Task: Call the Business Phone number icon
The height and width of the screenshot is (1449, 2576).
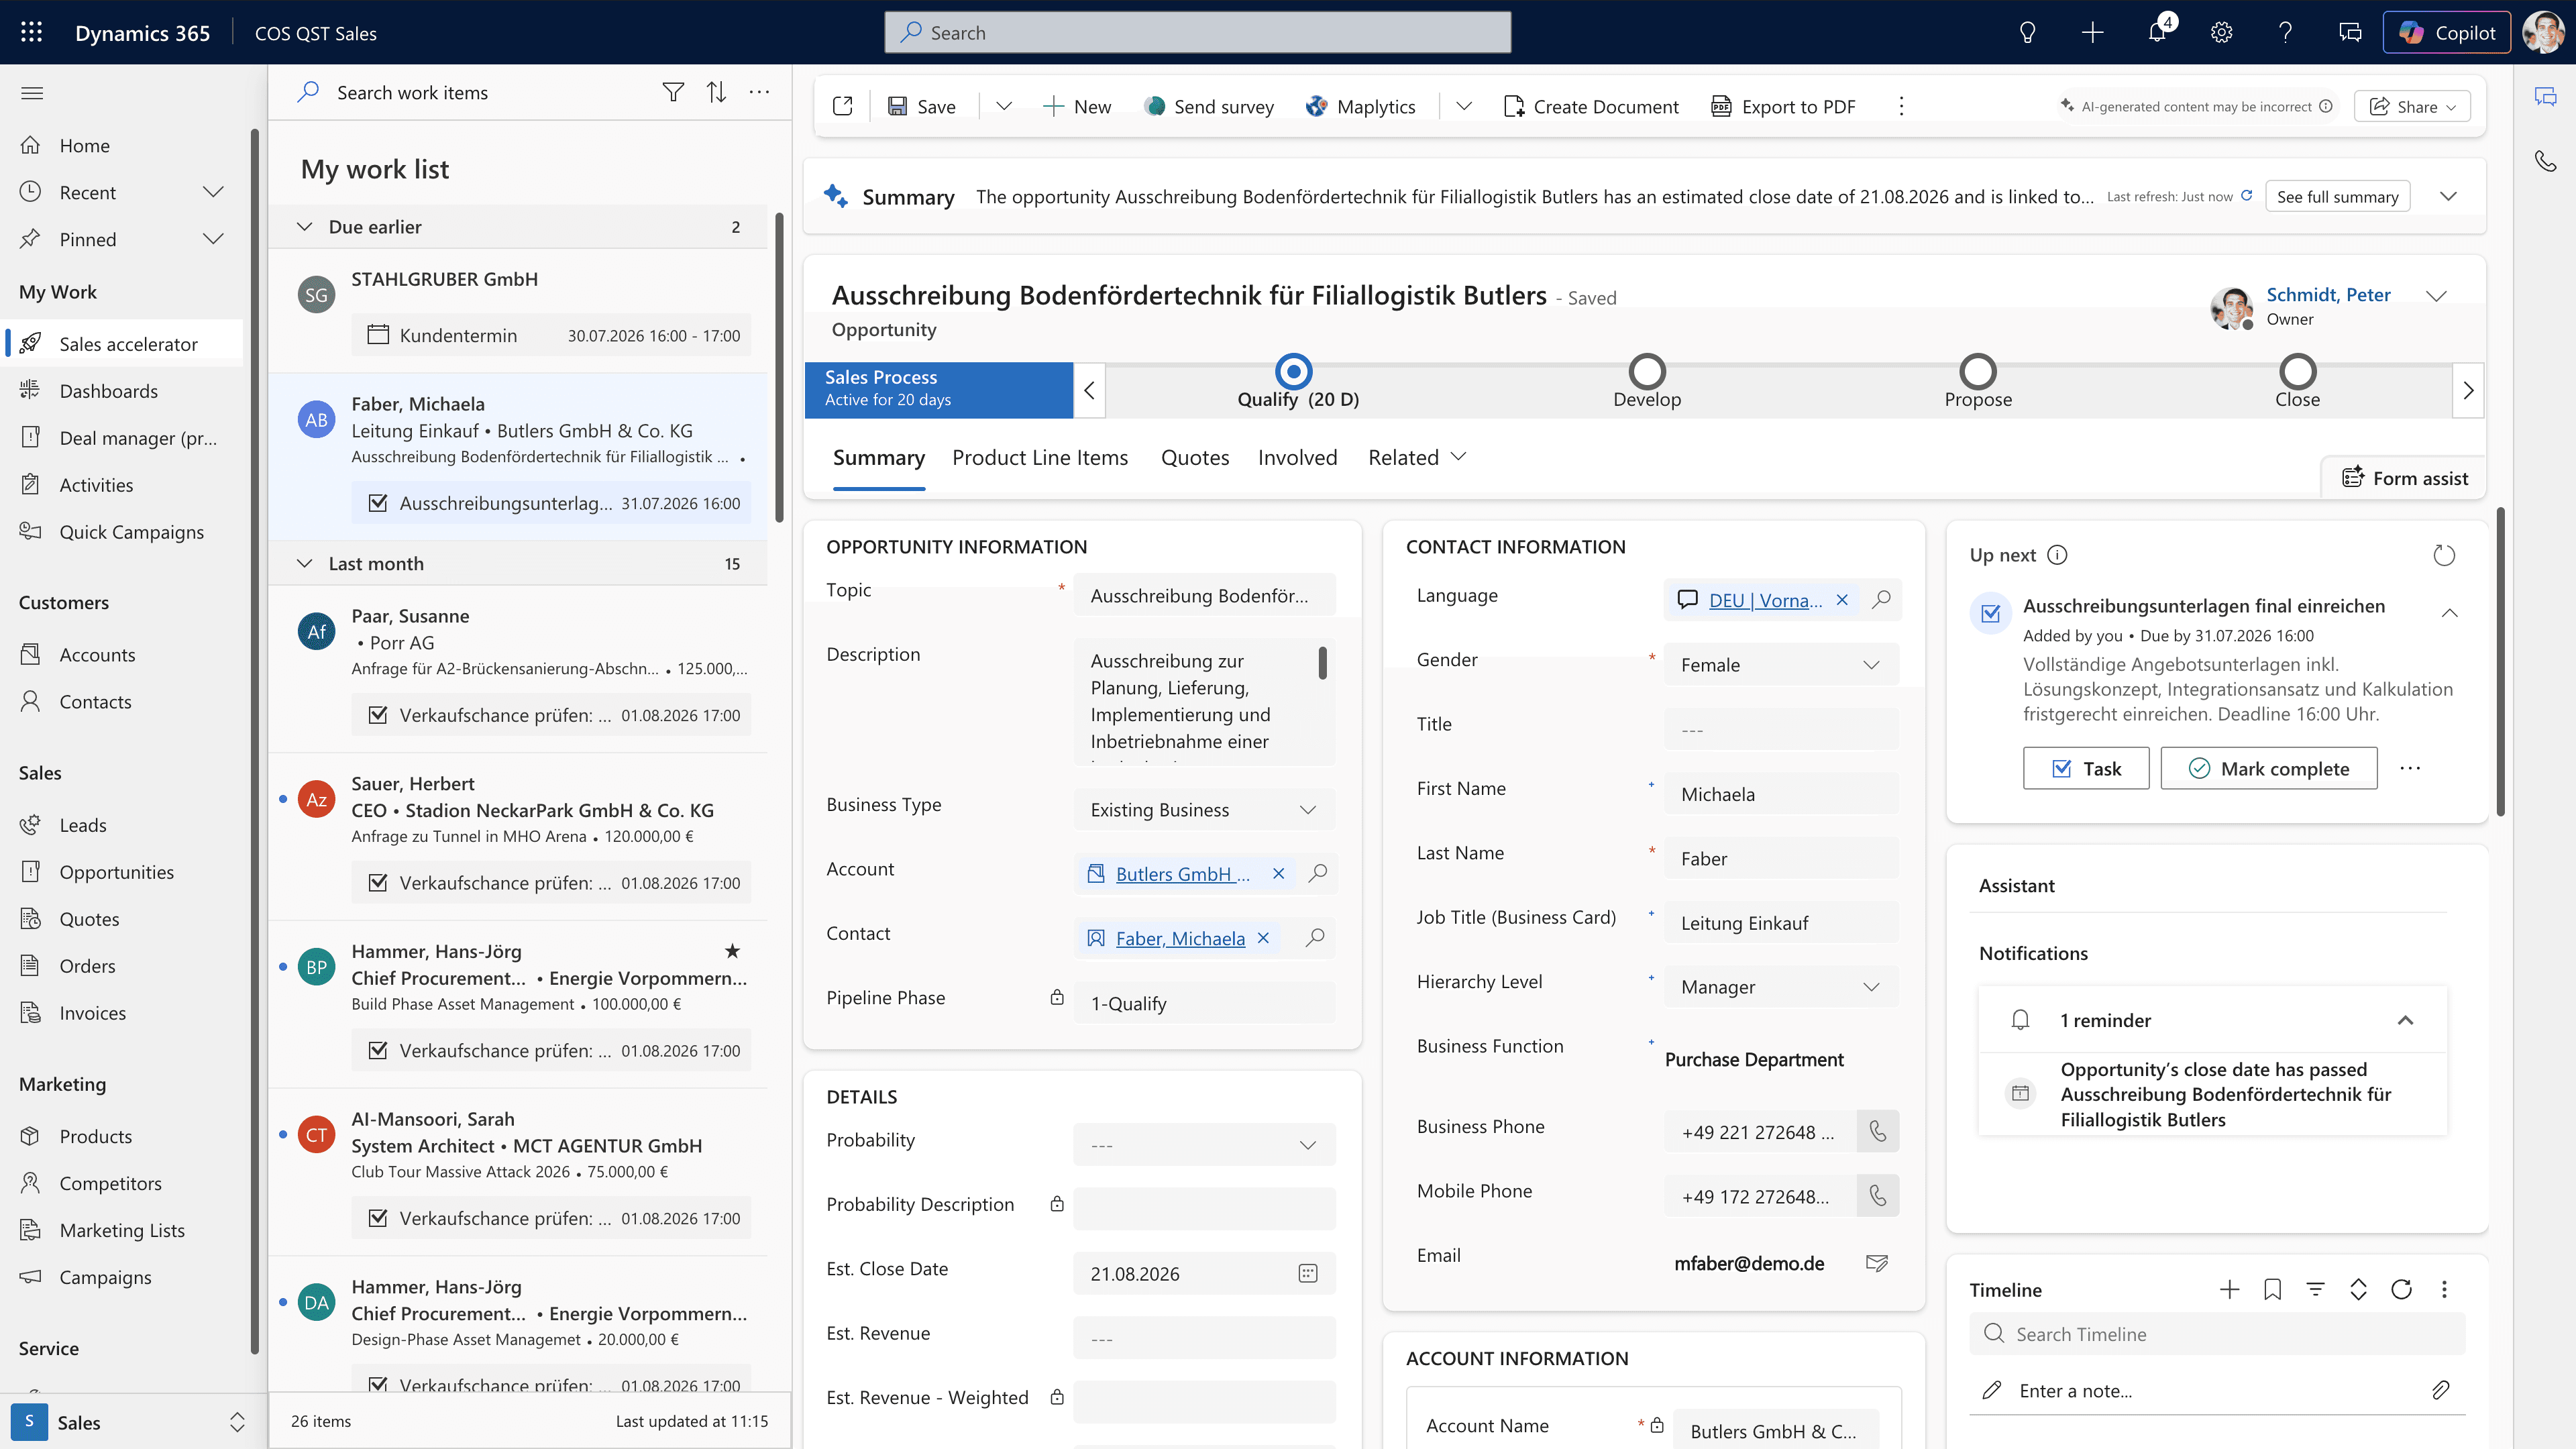Action: click(x=1877, y=1131)
